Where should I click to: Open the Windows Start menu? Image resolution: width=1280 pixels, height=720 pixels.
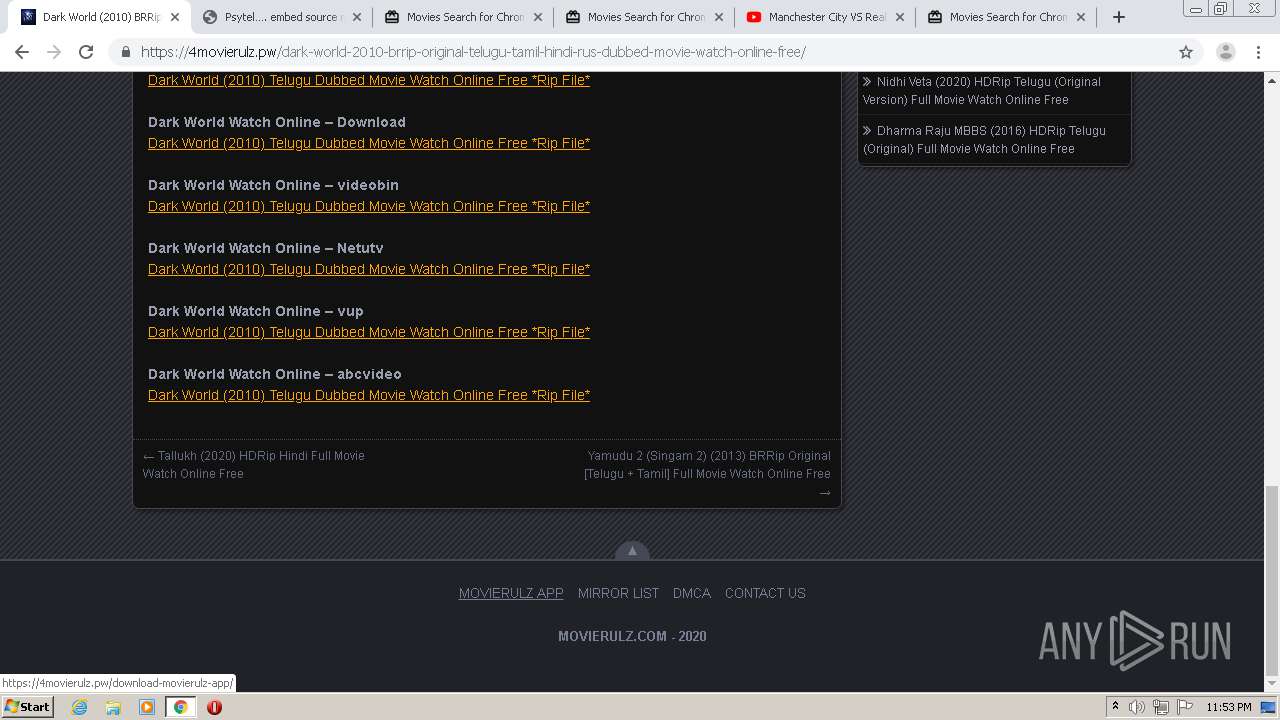[27, 707]
